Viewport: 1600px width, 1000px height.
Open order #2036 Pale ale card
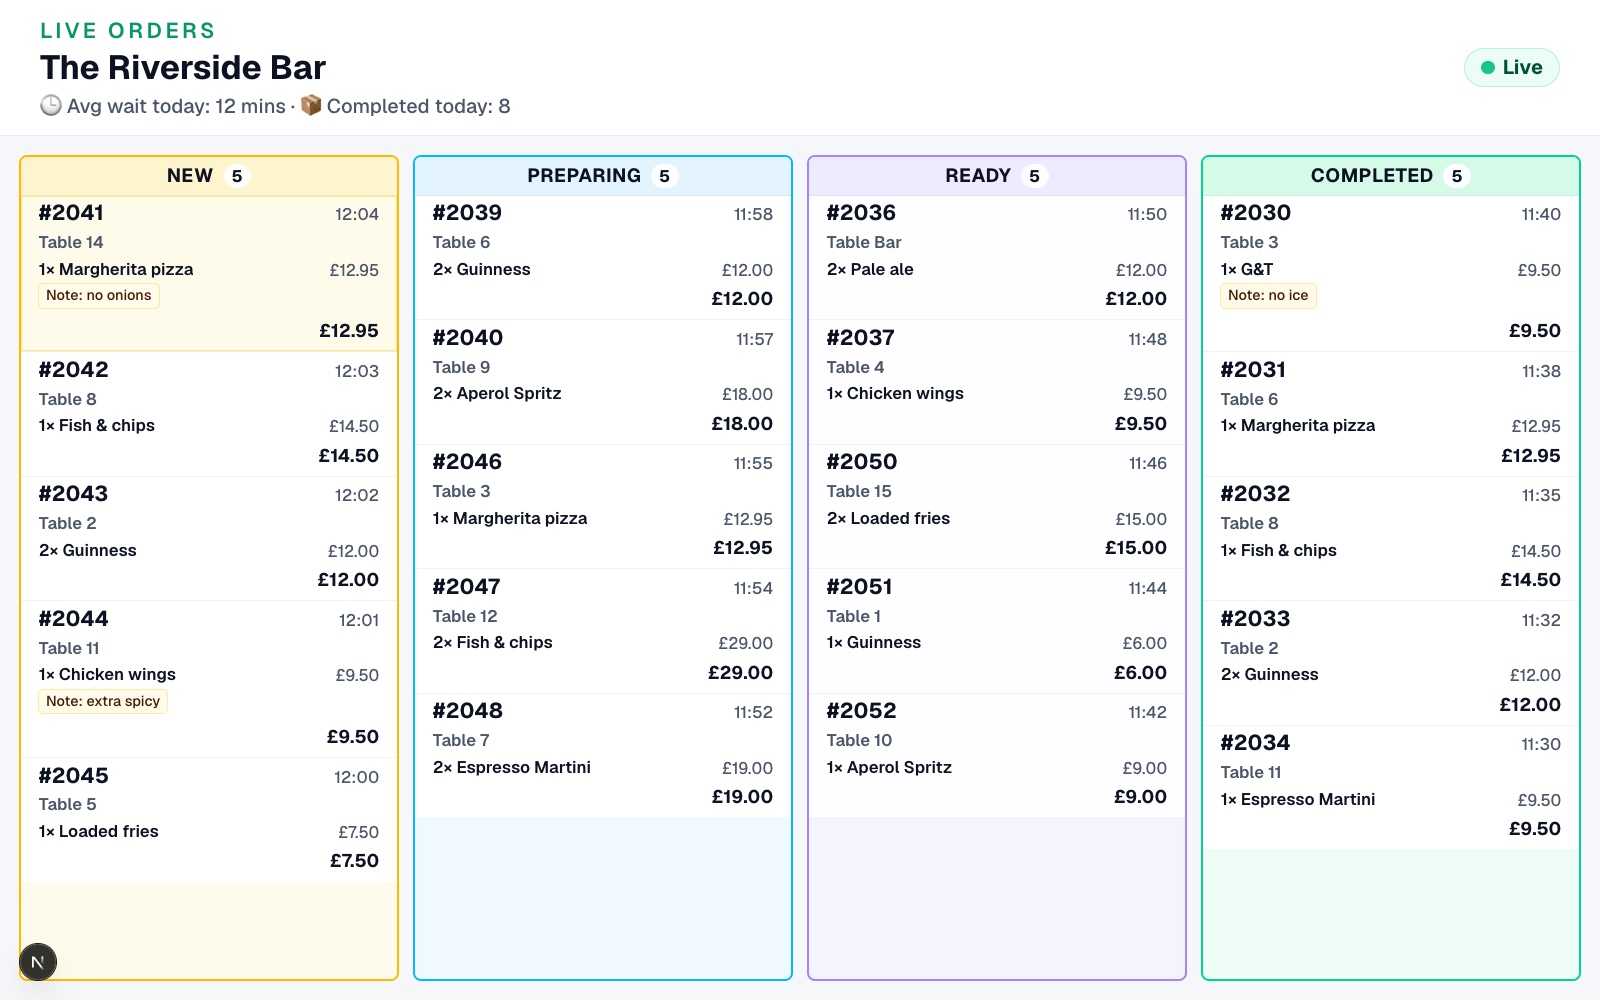[997, 257]
